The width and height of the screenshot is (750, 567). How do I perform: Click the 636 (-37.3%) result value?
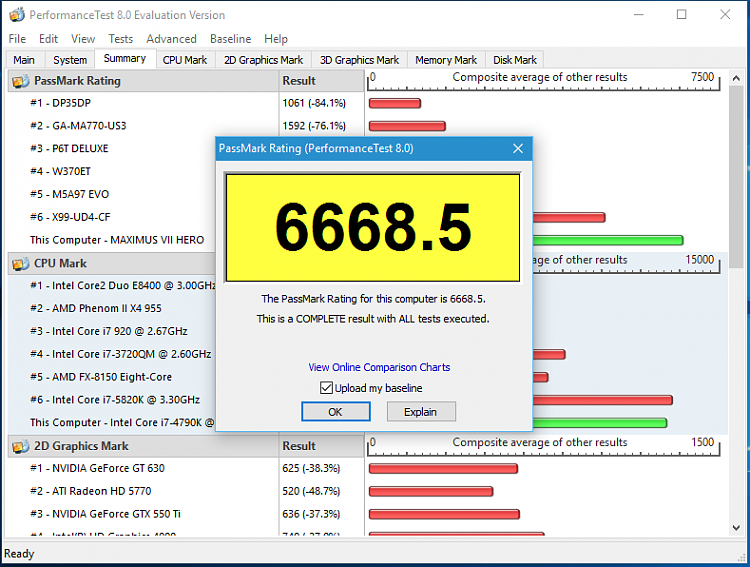(311, 514)
